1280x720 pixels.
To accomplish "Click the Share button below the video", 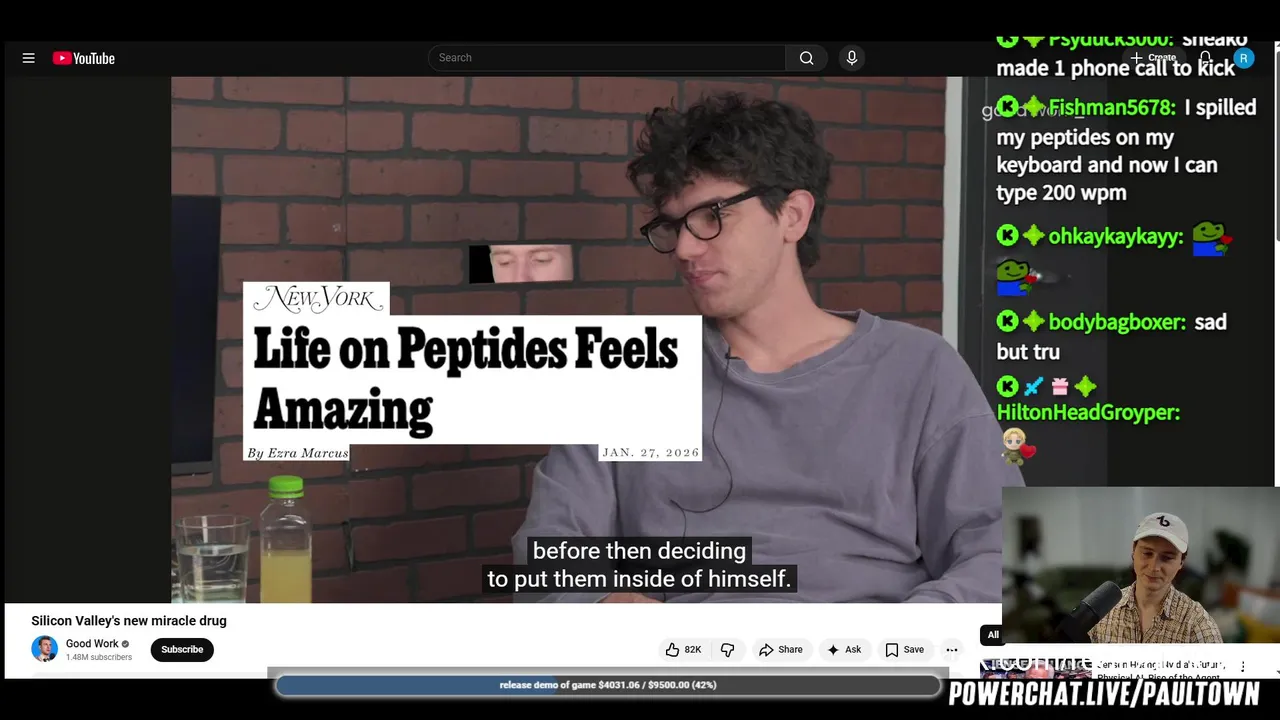I will 781,649.
